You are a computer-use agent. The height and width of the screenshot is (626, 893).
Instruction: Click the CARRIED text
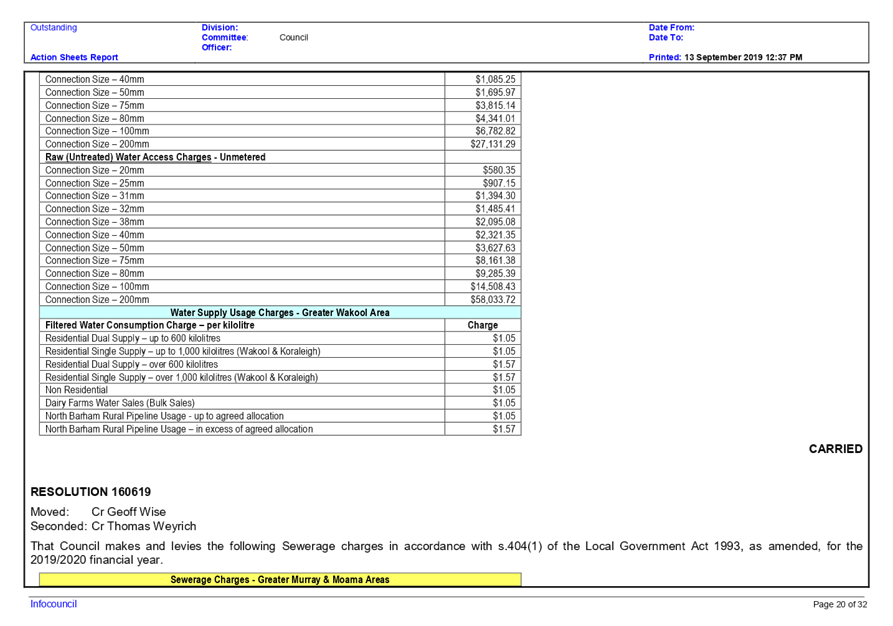835,449
